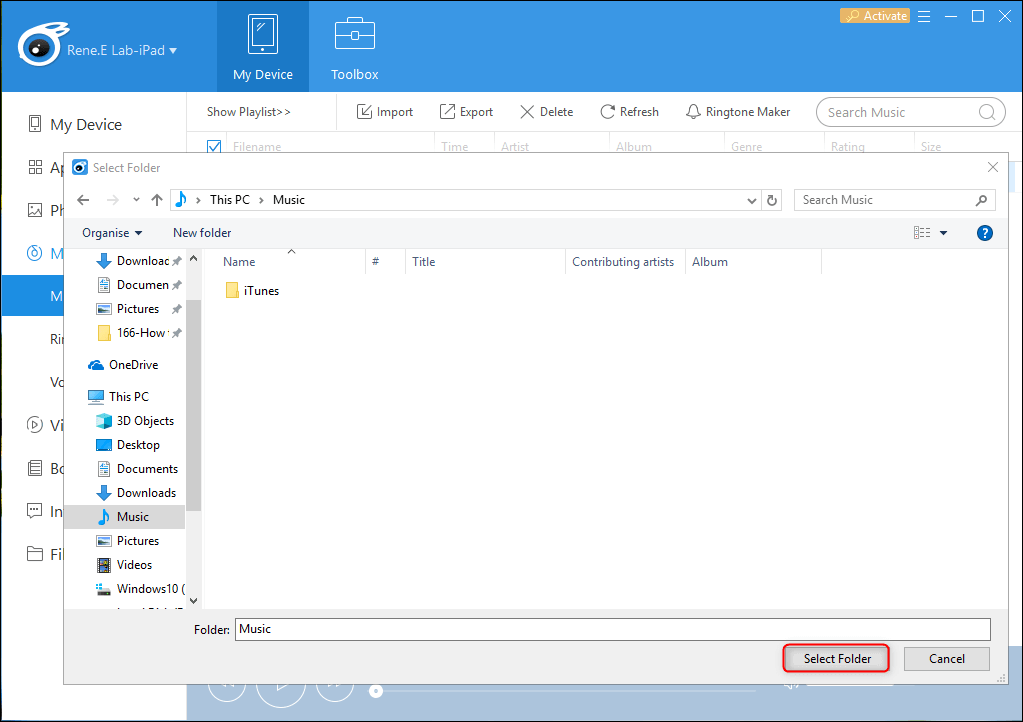Viewport: 1023px width, 722px height.
Task: Click the New folder button
Action: point(202,233)
